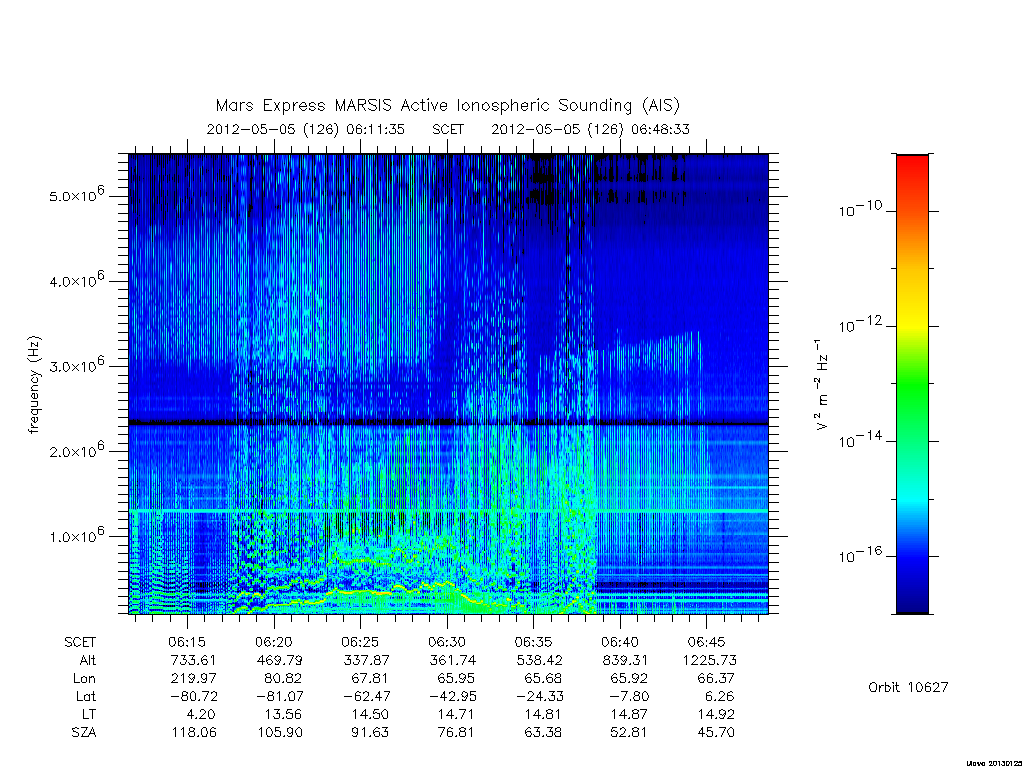Click local time value '14.71'
1024x768 pixels.
pyautogui.click(x=456, y=714)
